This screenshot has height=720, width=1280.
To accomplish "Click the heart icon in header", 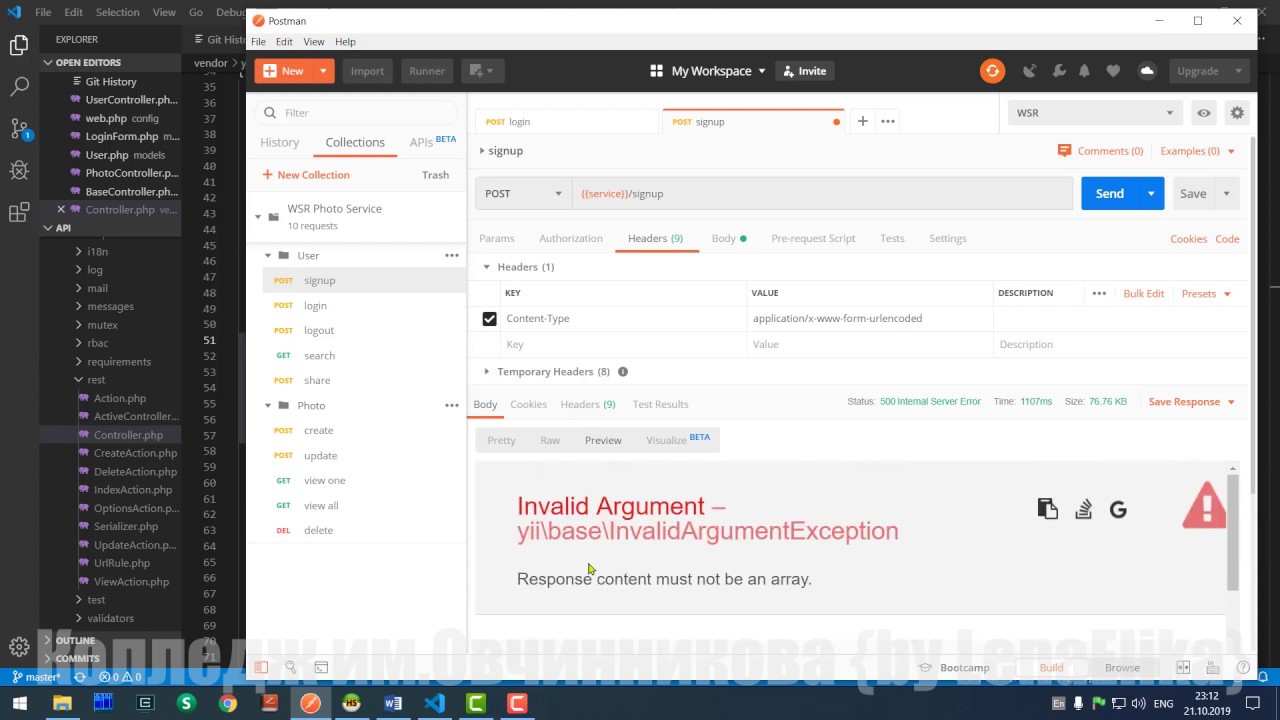I will tap(1113, 71).
